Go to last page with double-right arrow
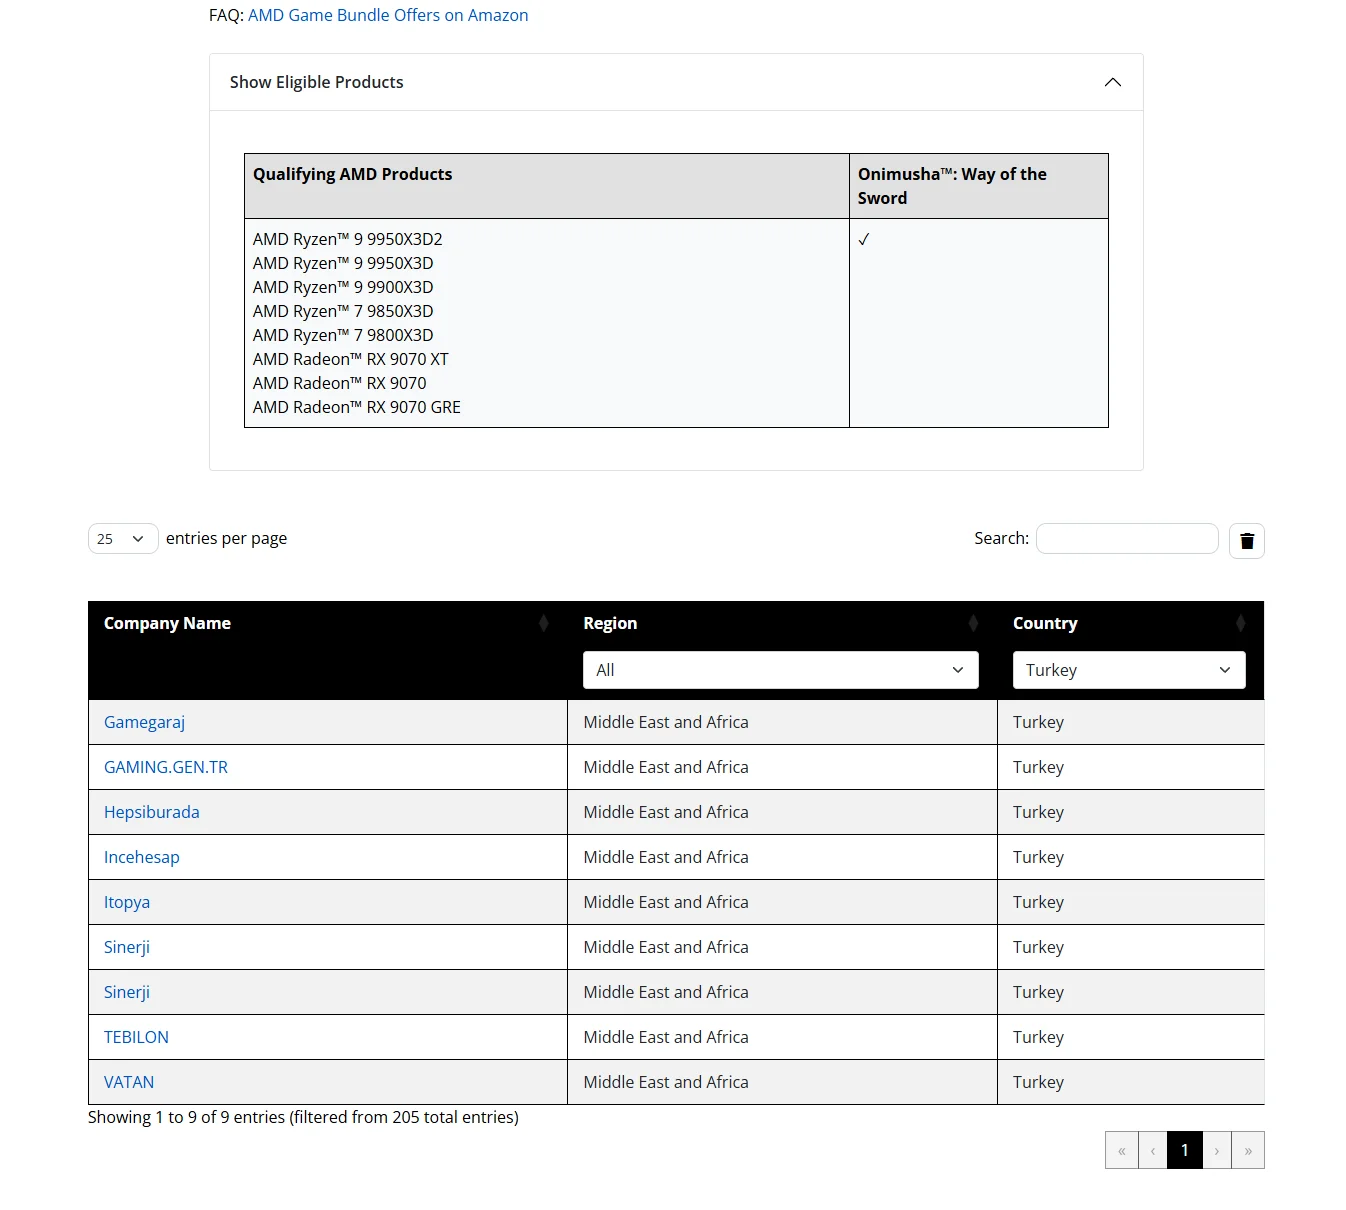 click(1248, 1150)
